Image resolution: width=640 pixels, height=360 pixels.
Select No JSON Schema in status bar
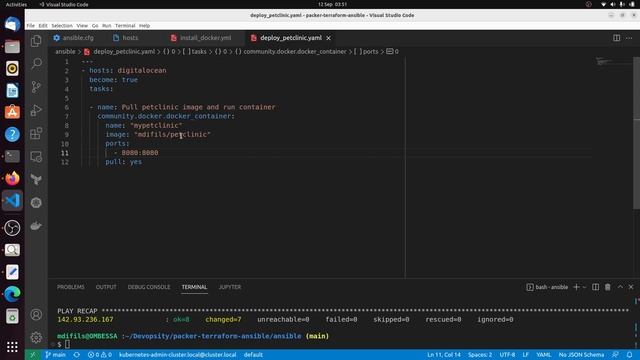(x=581, y=355)
